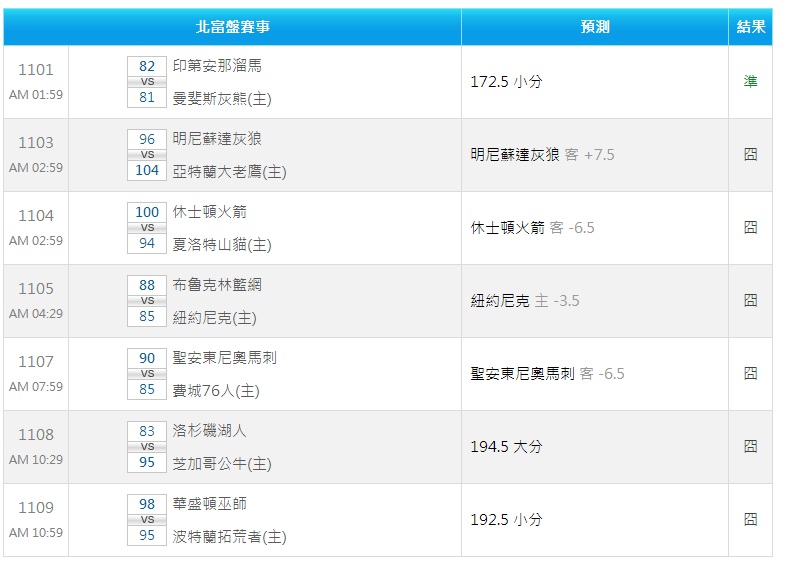Click team name 休士頓火箭 in matchup column
This screenshot has height=563, width=787.
point(209,212)
